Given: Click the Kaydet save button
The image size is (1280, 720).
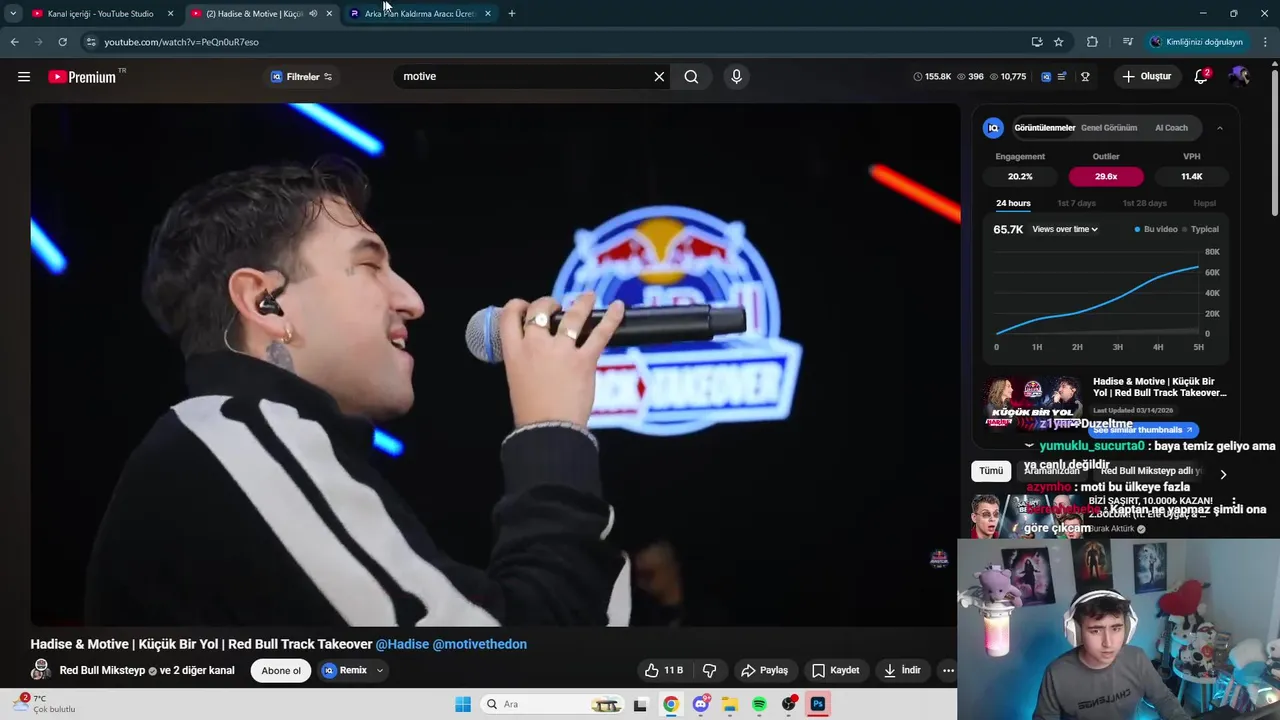Looking at the screenshot, I should pyautogui.click(x=836, y=671).
